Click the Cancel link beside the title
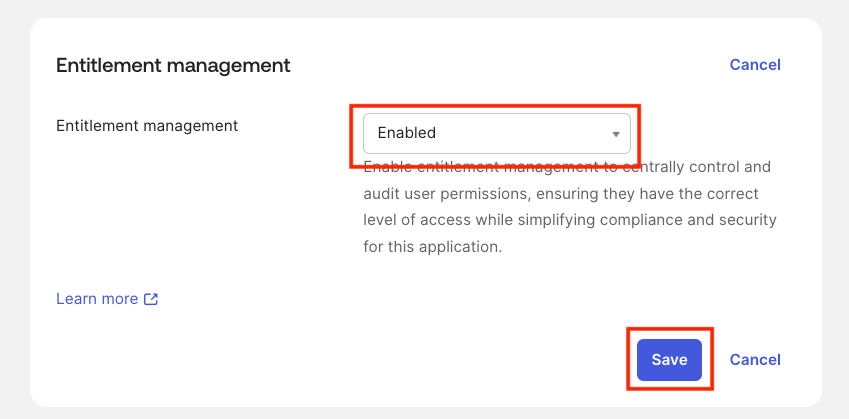Screen dimensions: 849x419 pyautogui.click(x=755, y=65)
